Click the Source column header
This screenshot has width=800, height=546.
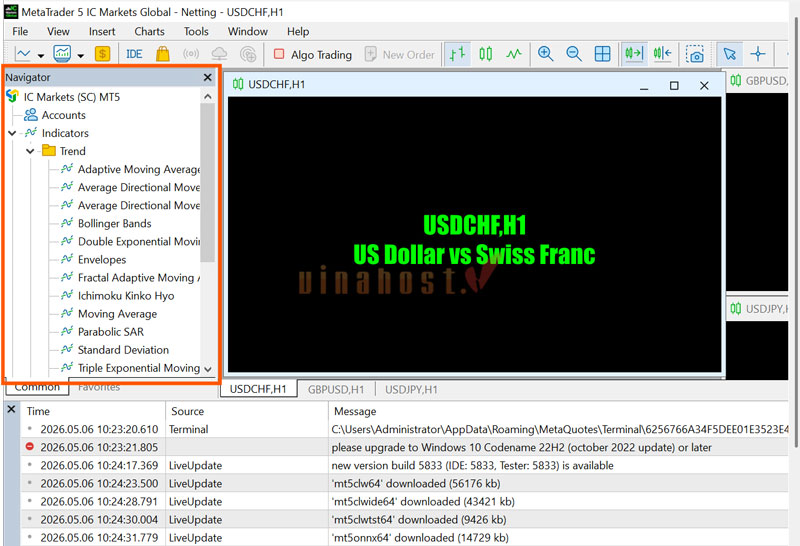[246, 411]
